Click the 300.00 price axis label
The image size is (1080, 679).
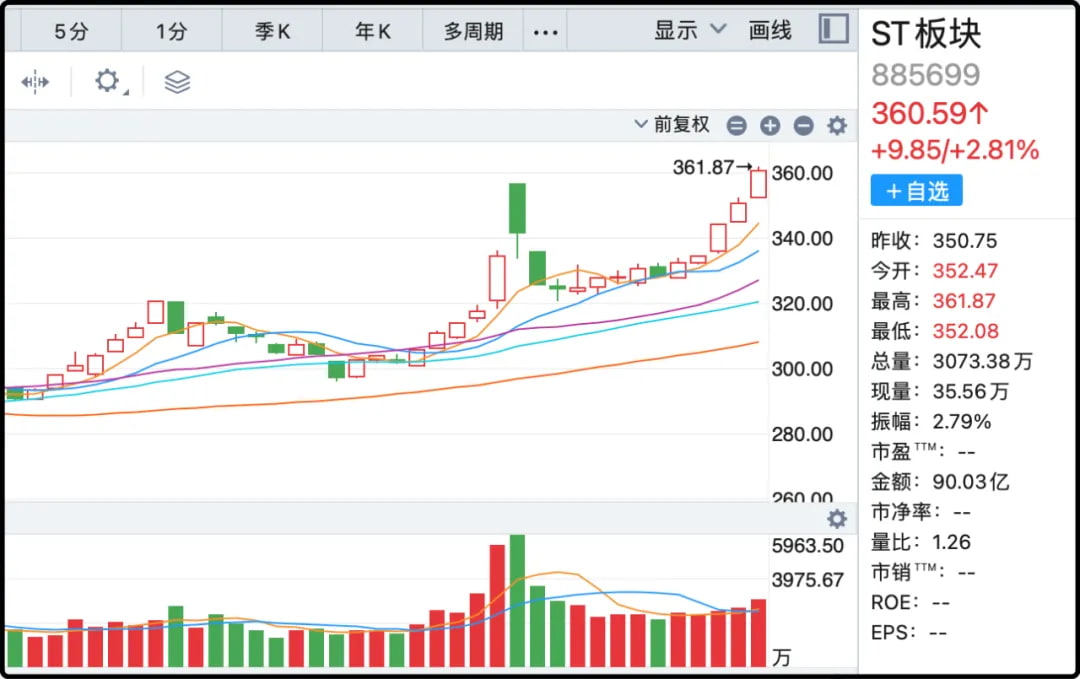tap(802, 369)
